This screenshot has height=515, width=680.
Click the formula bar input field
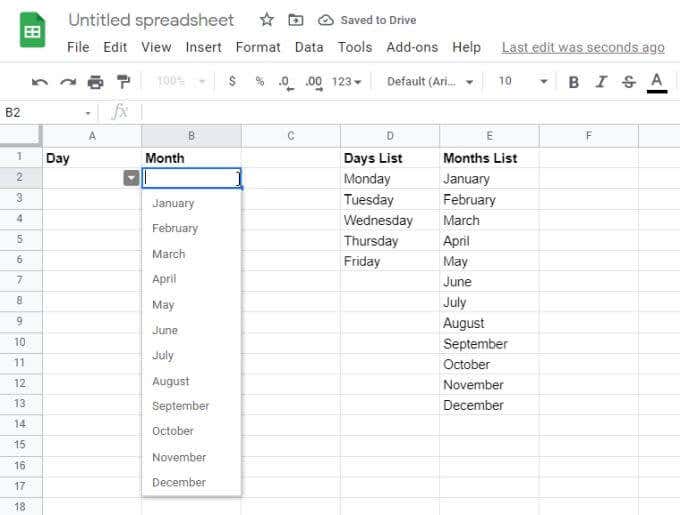[400, 112]
